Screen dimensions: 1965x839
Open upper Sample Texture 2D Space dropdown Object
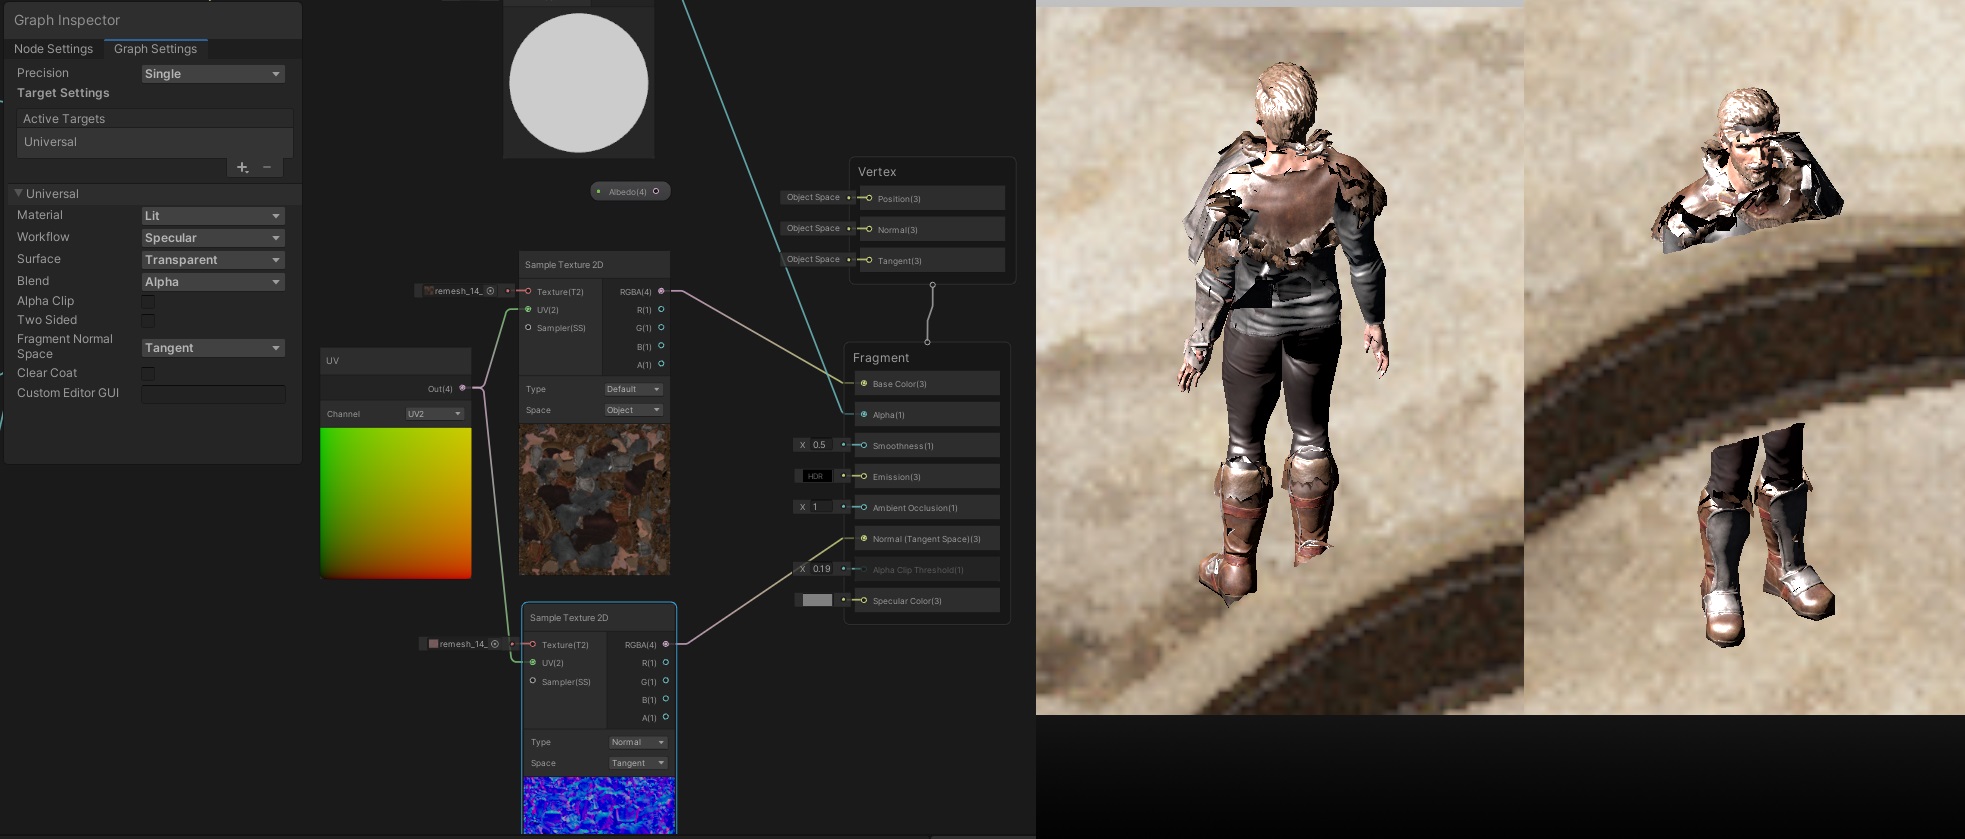tap(633, 410)
